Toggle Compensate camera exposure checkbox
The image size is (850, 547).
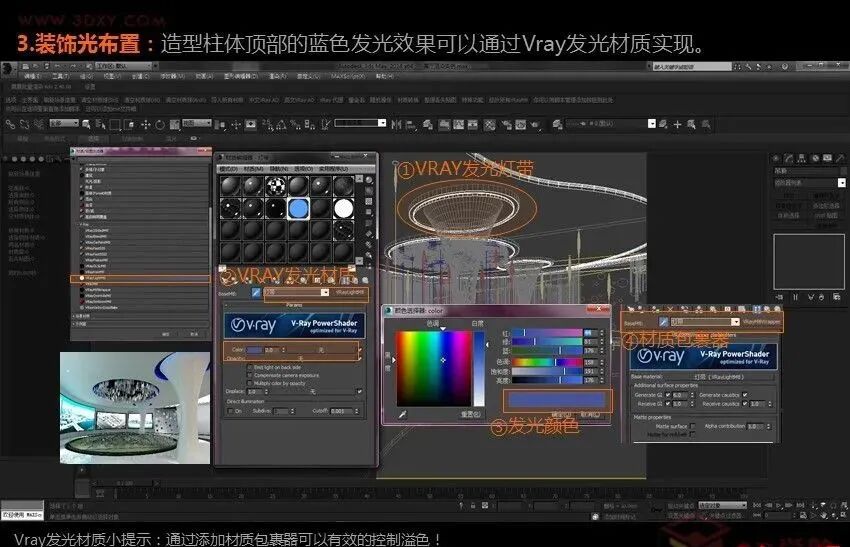tap(250, 375)
